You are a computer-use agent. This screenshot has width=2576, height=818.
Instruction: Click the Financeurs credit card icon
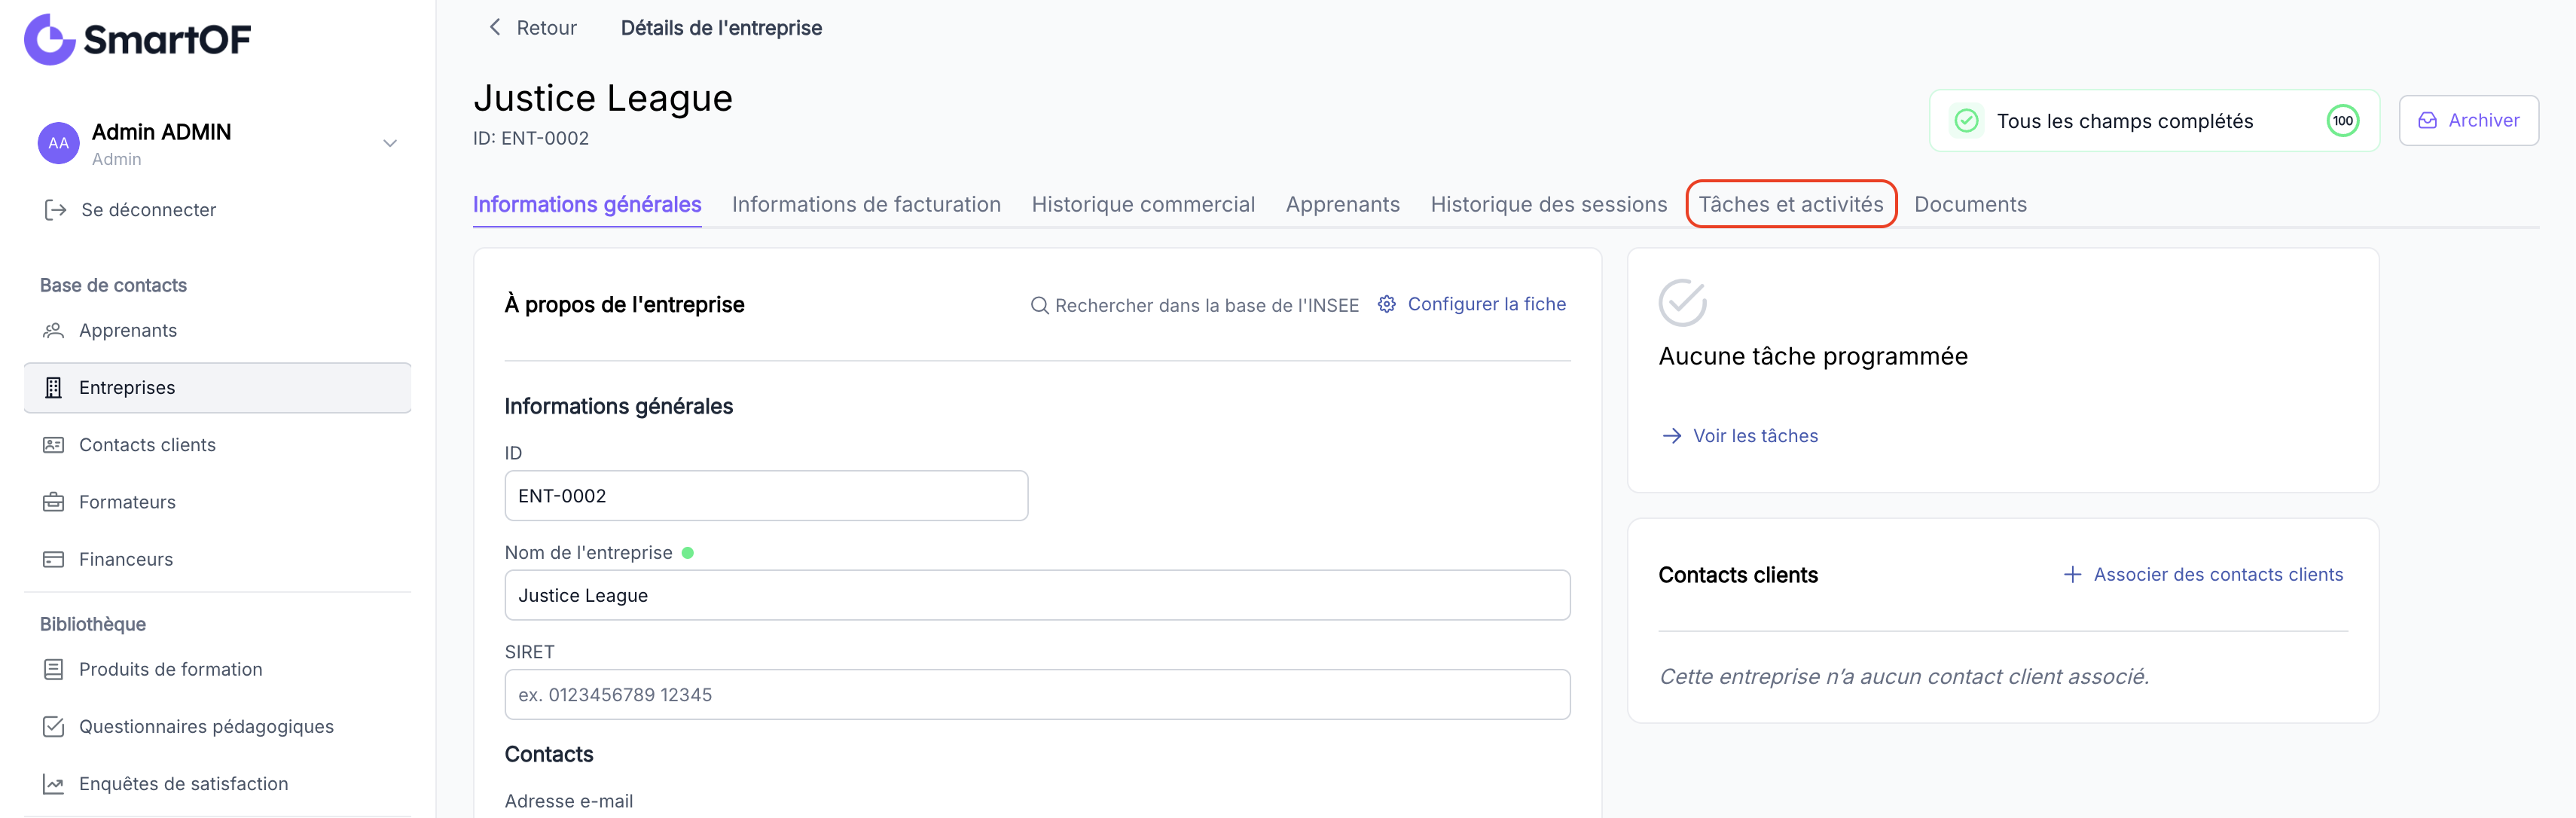pos(54,559)
